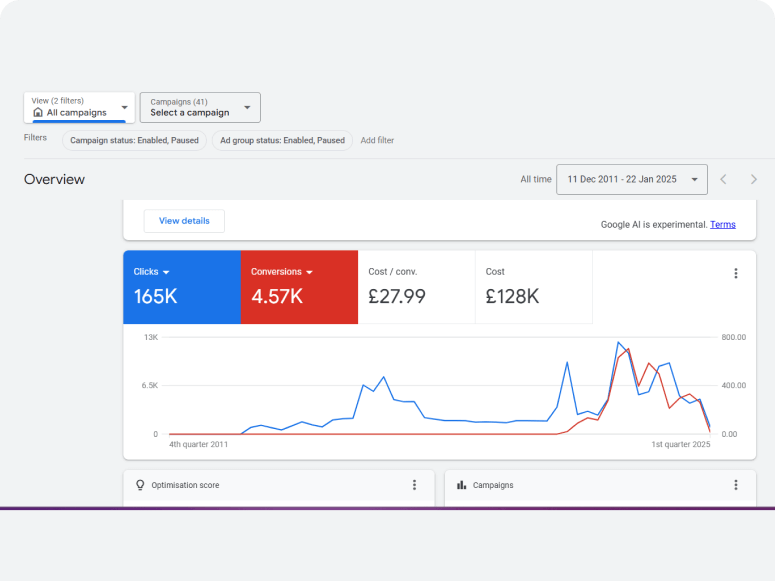Image resolution: width=775 pixels, height=581 pixels.
Task: Click the Optimisation score lightbulb icon
Action: click(140, 485)
